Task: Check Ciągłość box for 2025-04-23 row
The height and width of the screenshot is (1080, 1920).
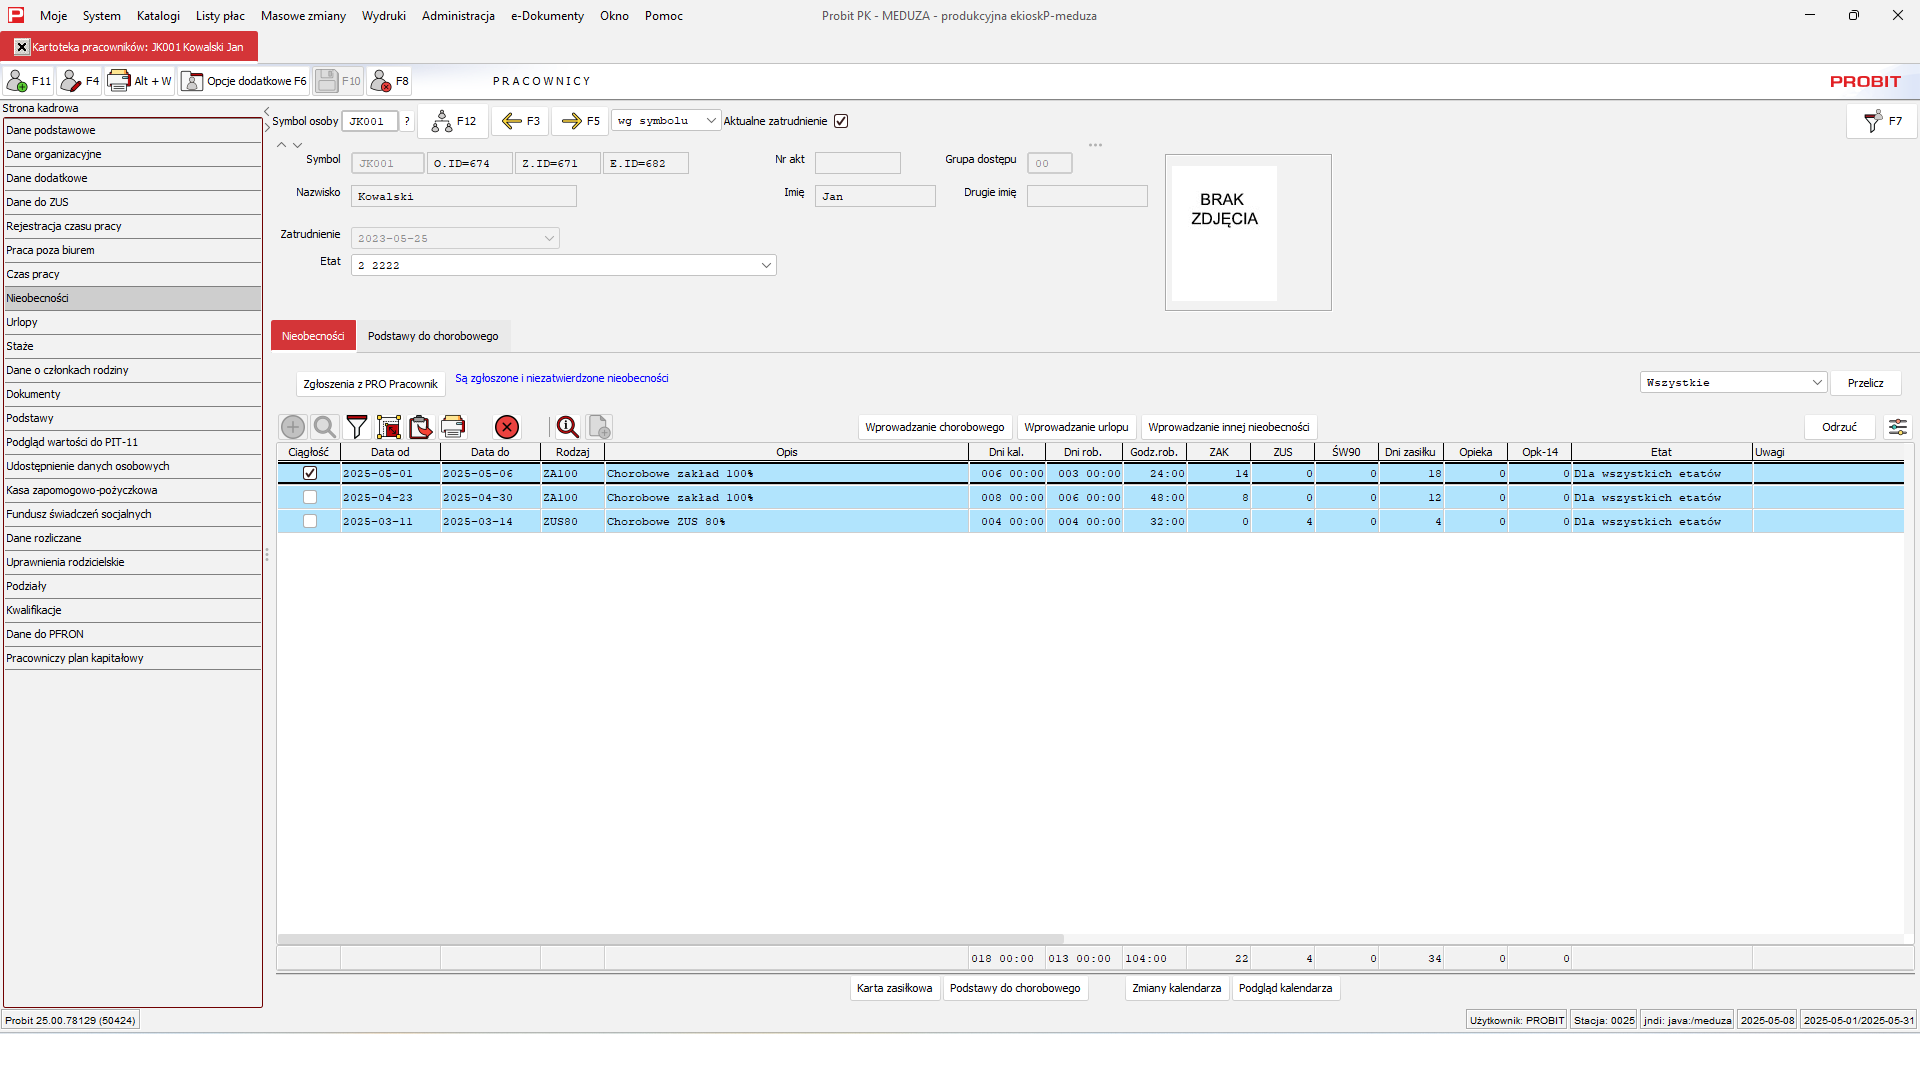Action: (310, 497)
